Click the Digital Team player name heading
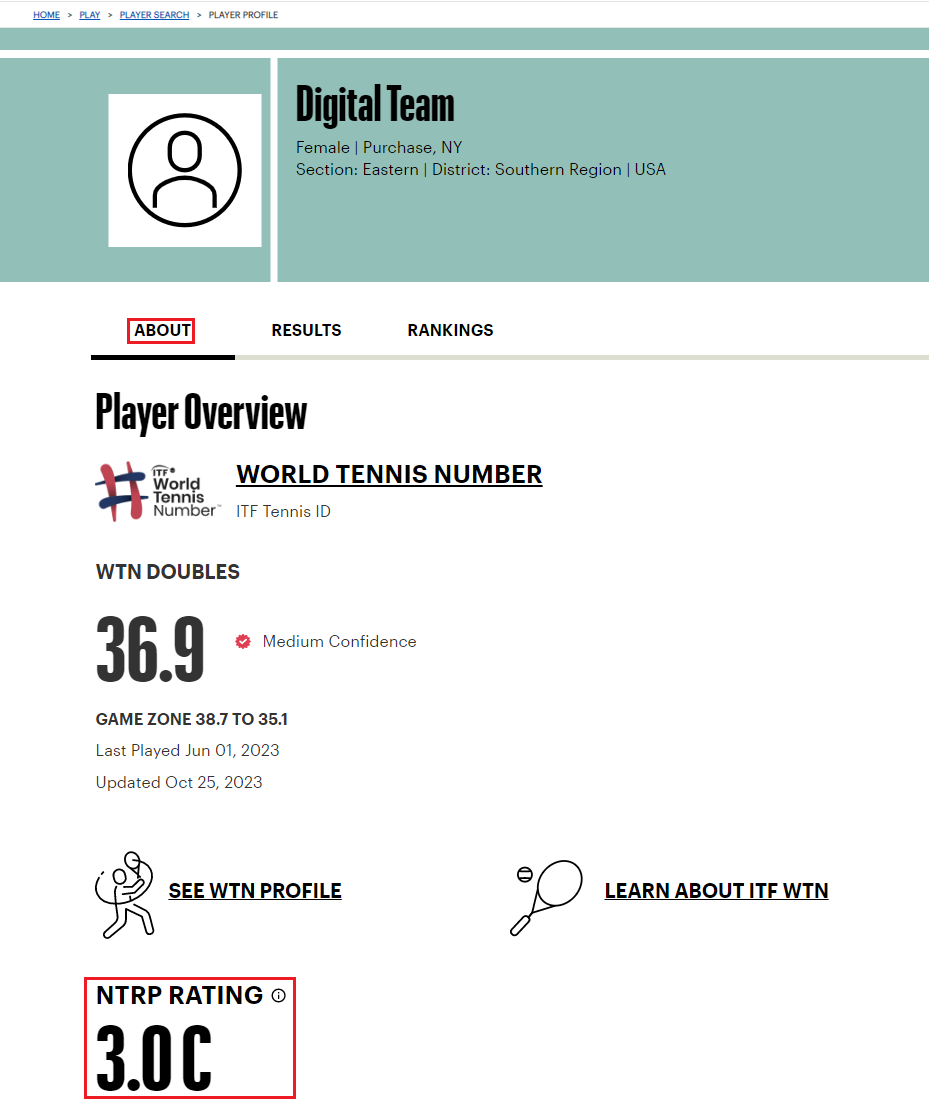Screen dimensions: 929x1113 coord(375,104)
